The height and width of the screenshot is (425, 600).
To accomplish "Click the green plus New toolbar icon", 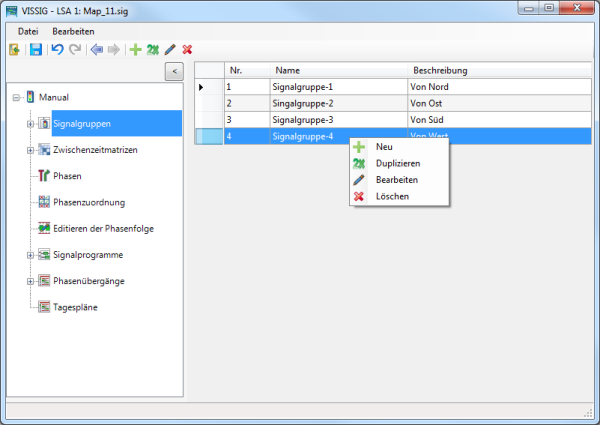I will tap(135, 50).
